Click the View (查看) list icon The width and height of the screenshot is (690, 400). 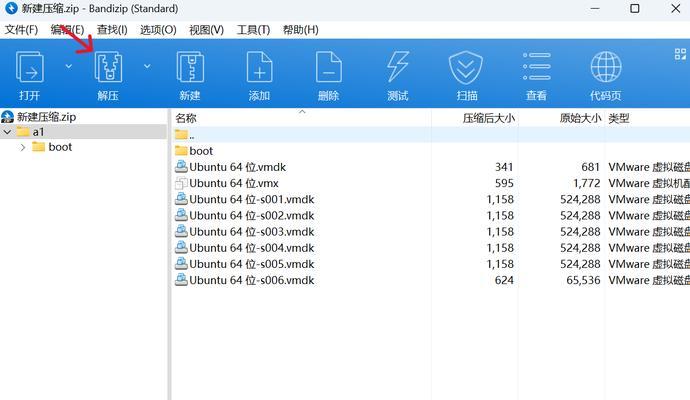(x=536, y=66)
